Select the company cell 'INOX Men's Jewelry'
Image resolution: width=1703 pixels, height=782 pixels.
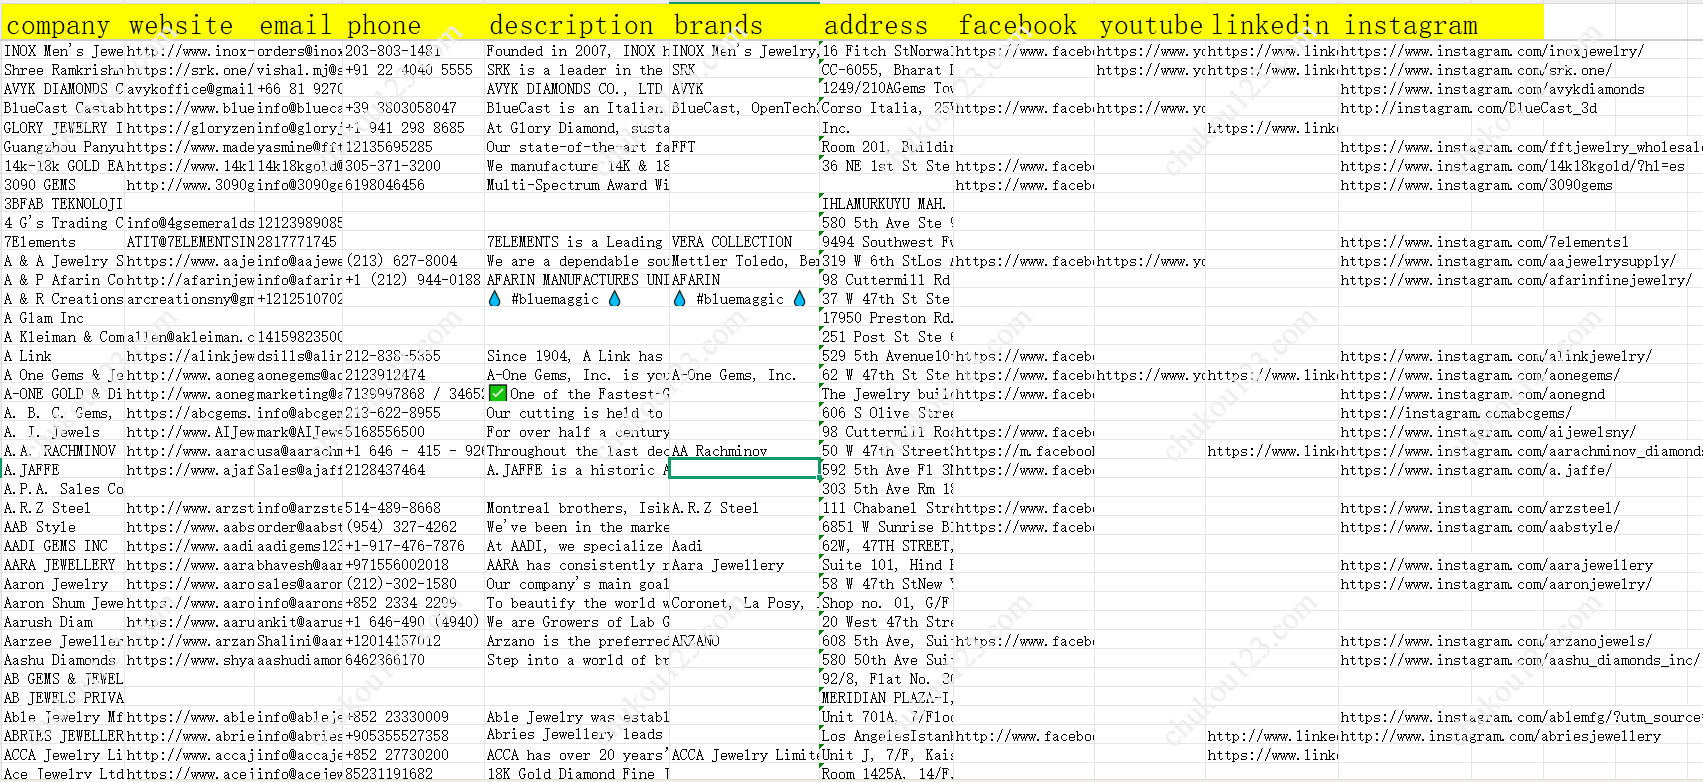[x=64, y=51]
